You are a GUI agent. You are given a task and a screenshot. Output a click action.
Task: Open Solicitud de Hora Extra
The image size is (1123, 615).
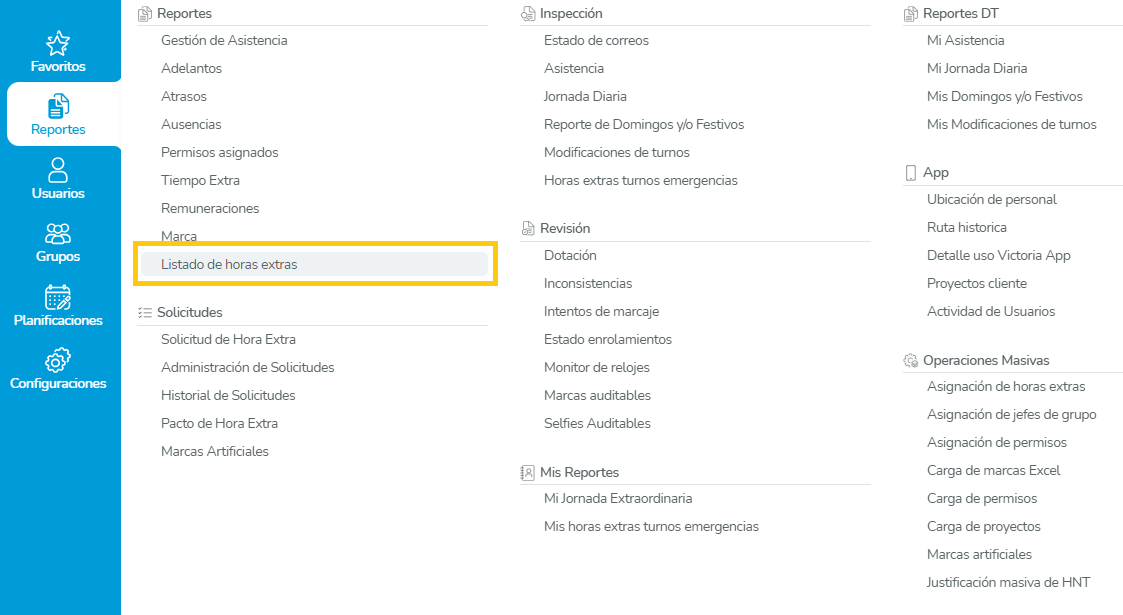pos(228,340)
